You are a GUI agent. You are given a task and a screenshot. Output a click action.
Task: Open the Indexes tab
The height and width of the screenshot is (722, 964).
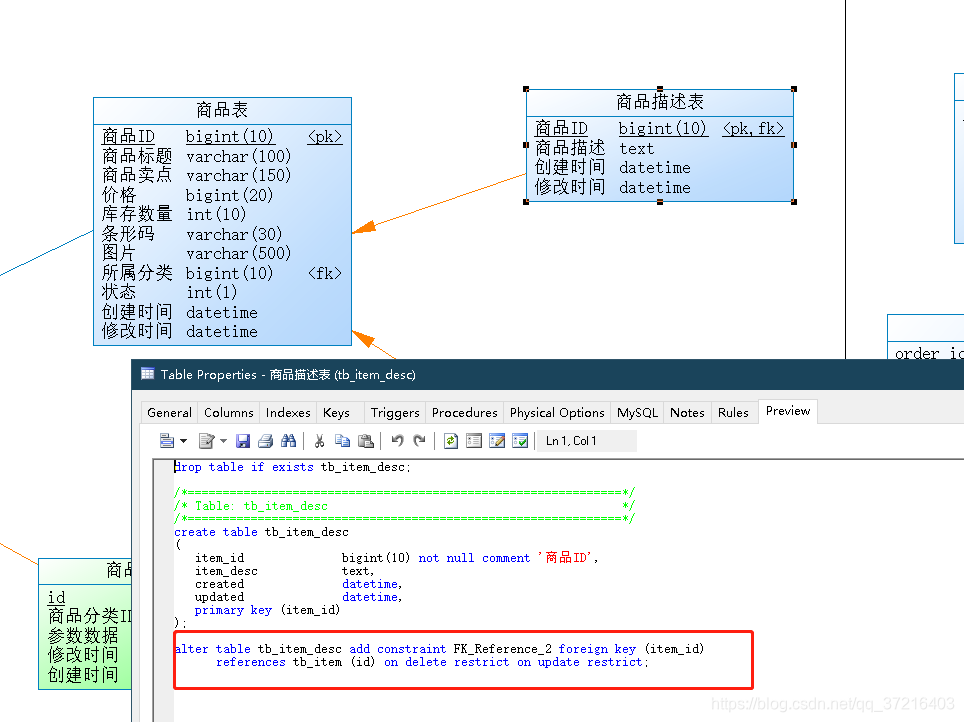pos(288,413)
